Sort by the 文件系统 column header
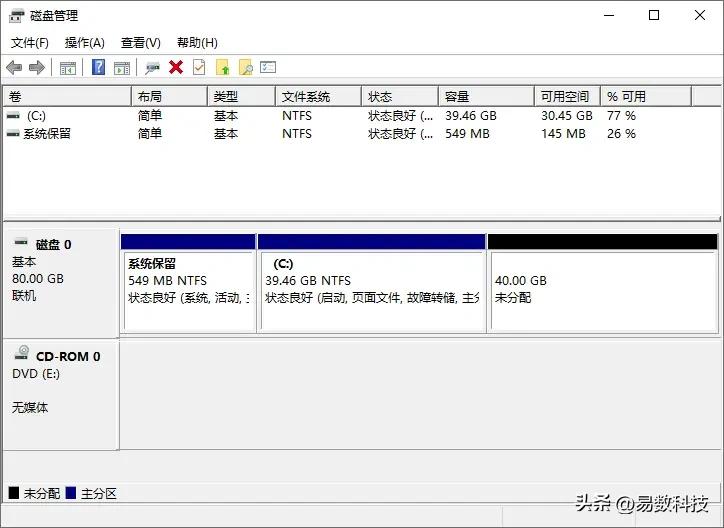724x528 pixels. click(319, 96)
